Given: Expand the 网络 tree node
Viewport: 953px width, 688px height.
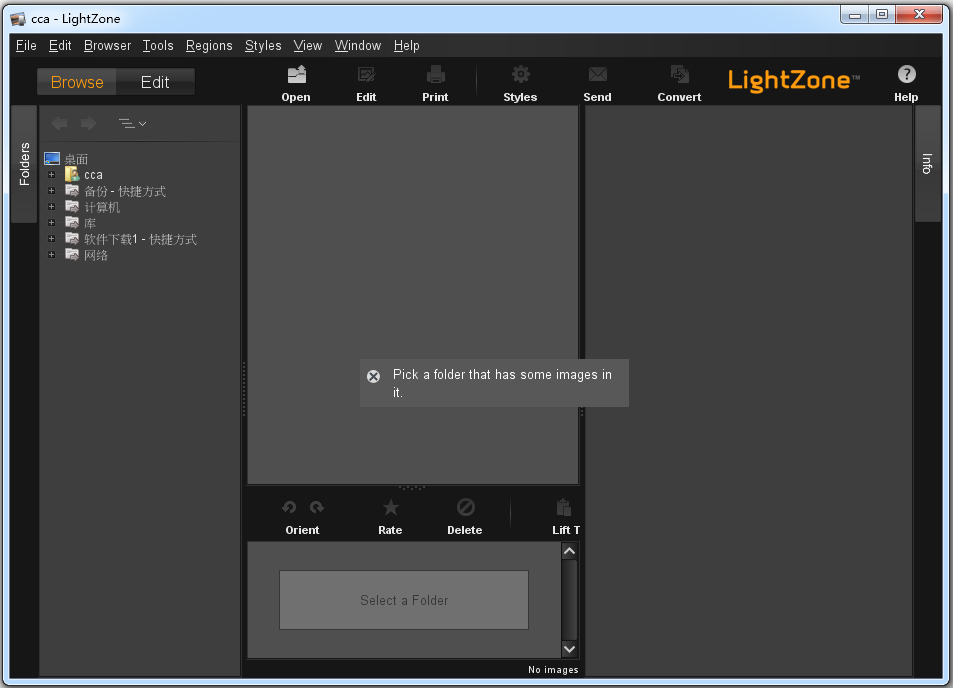Looking at the screenshot, I should coord(52,255).
